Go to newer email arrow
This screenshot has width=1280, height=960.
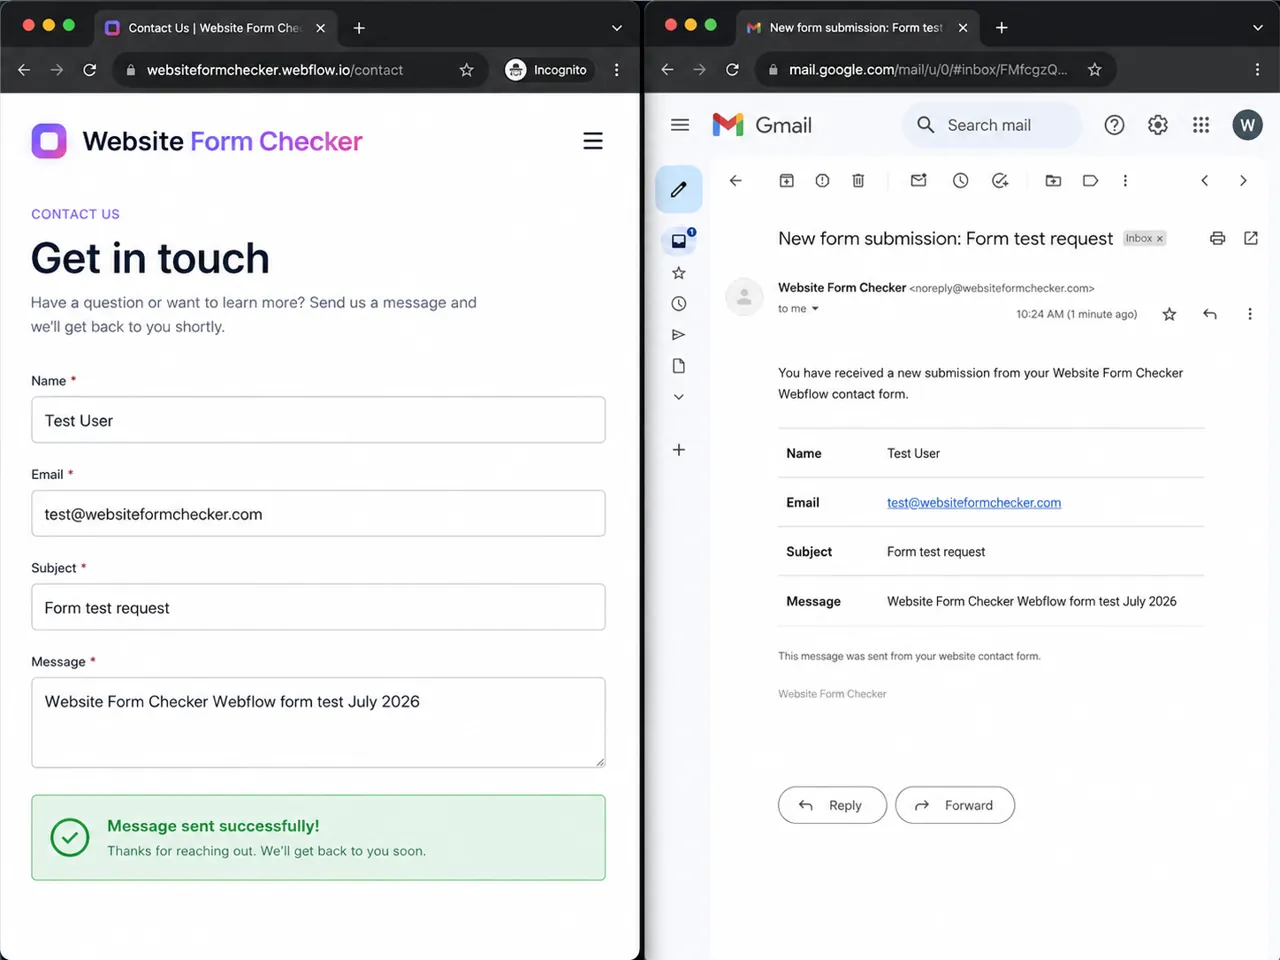click(x=1205, y=181)
